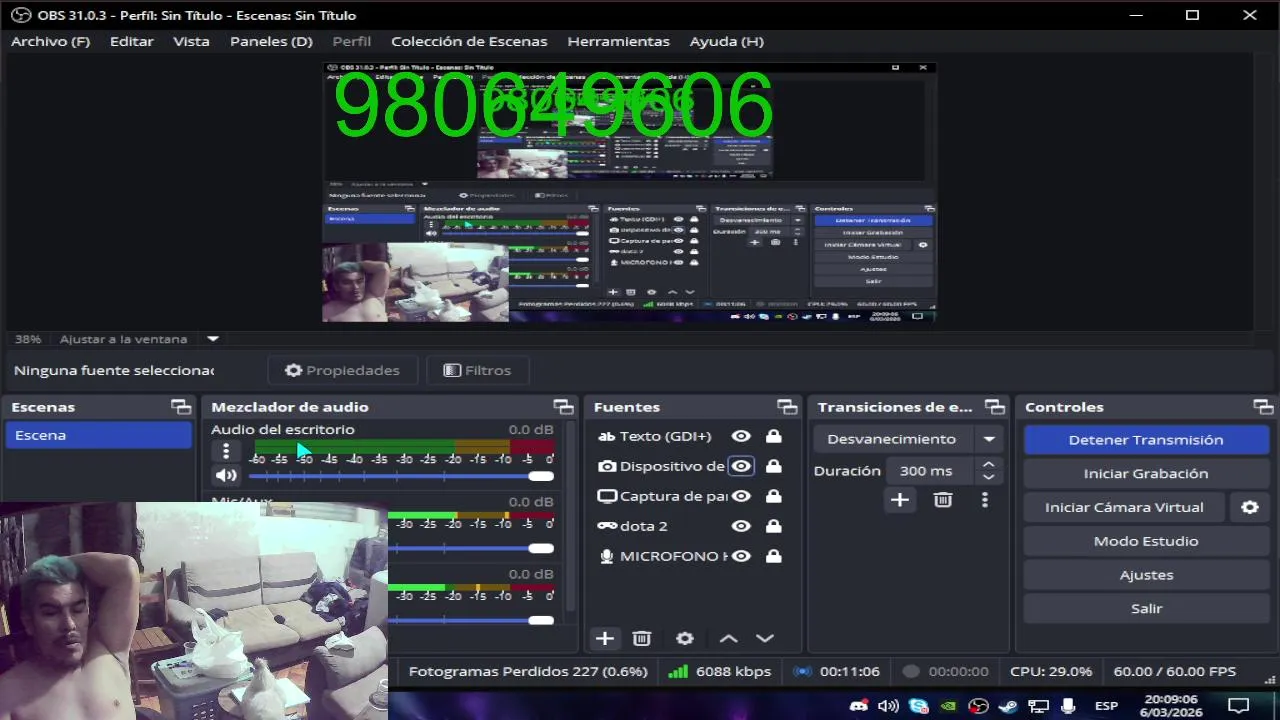Increase transition duration with up stepper
This screenshot has height=720, width=1280.
[x=989, y=464]
